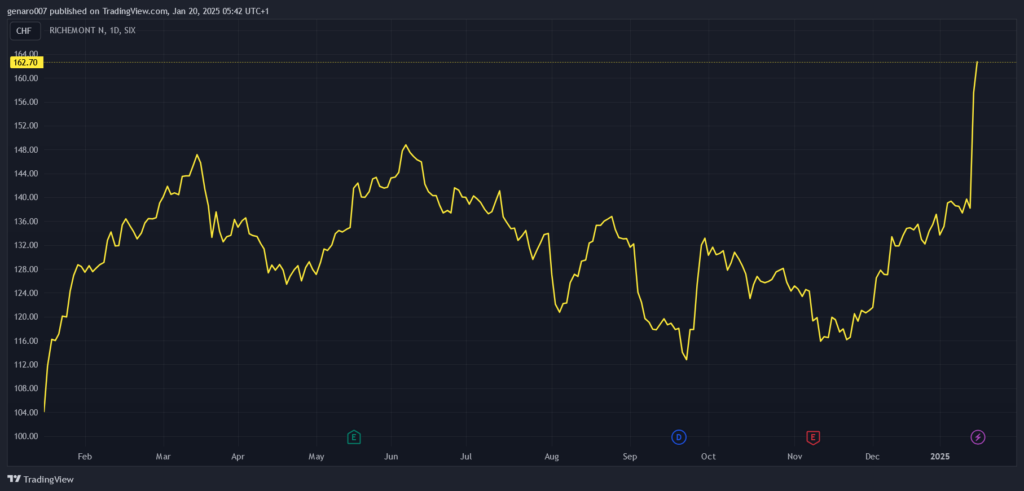Viewport: 1024px width, 491px height.
Task: Click the chart line's peak at far right
Action: click(977, 62)
